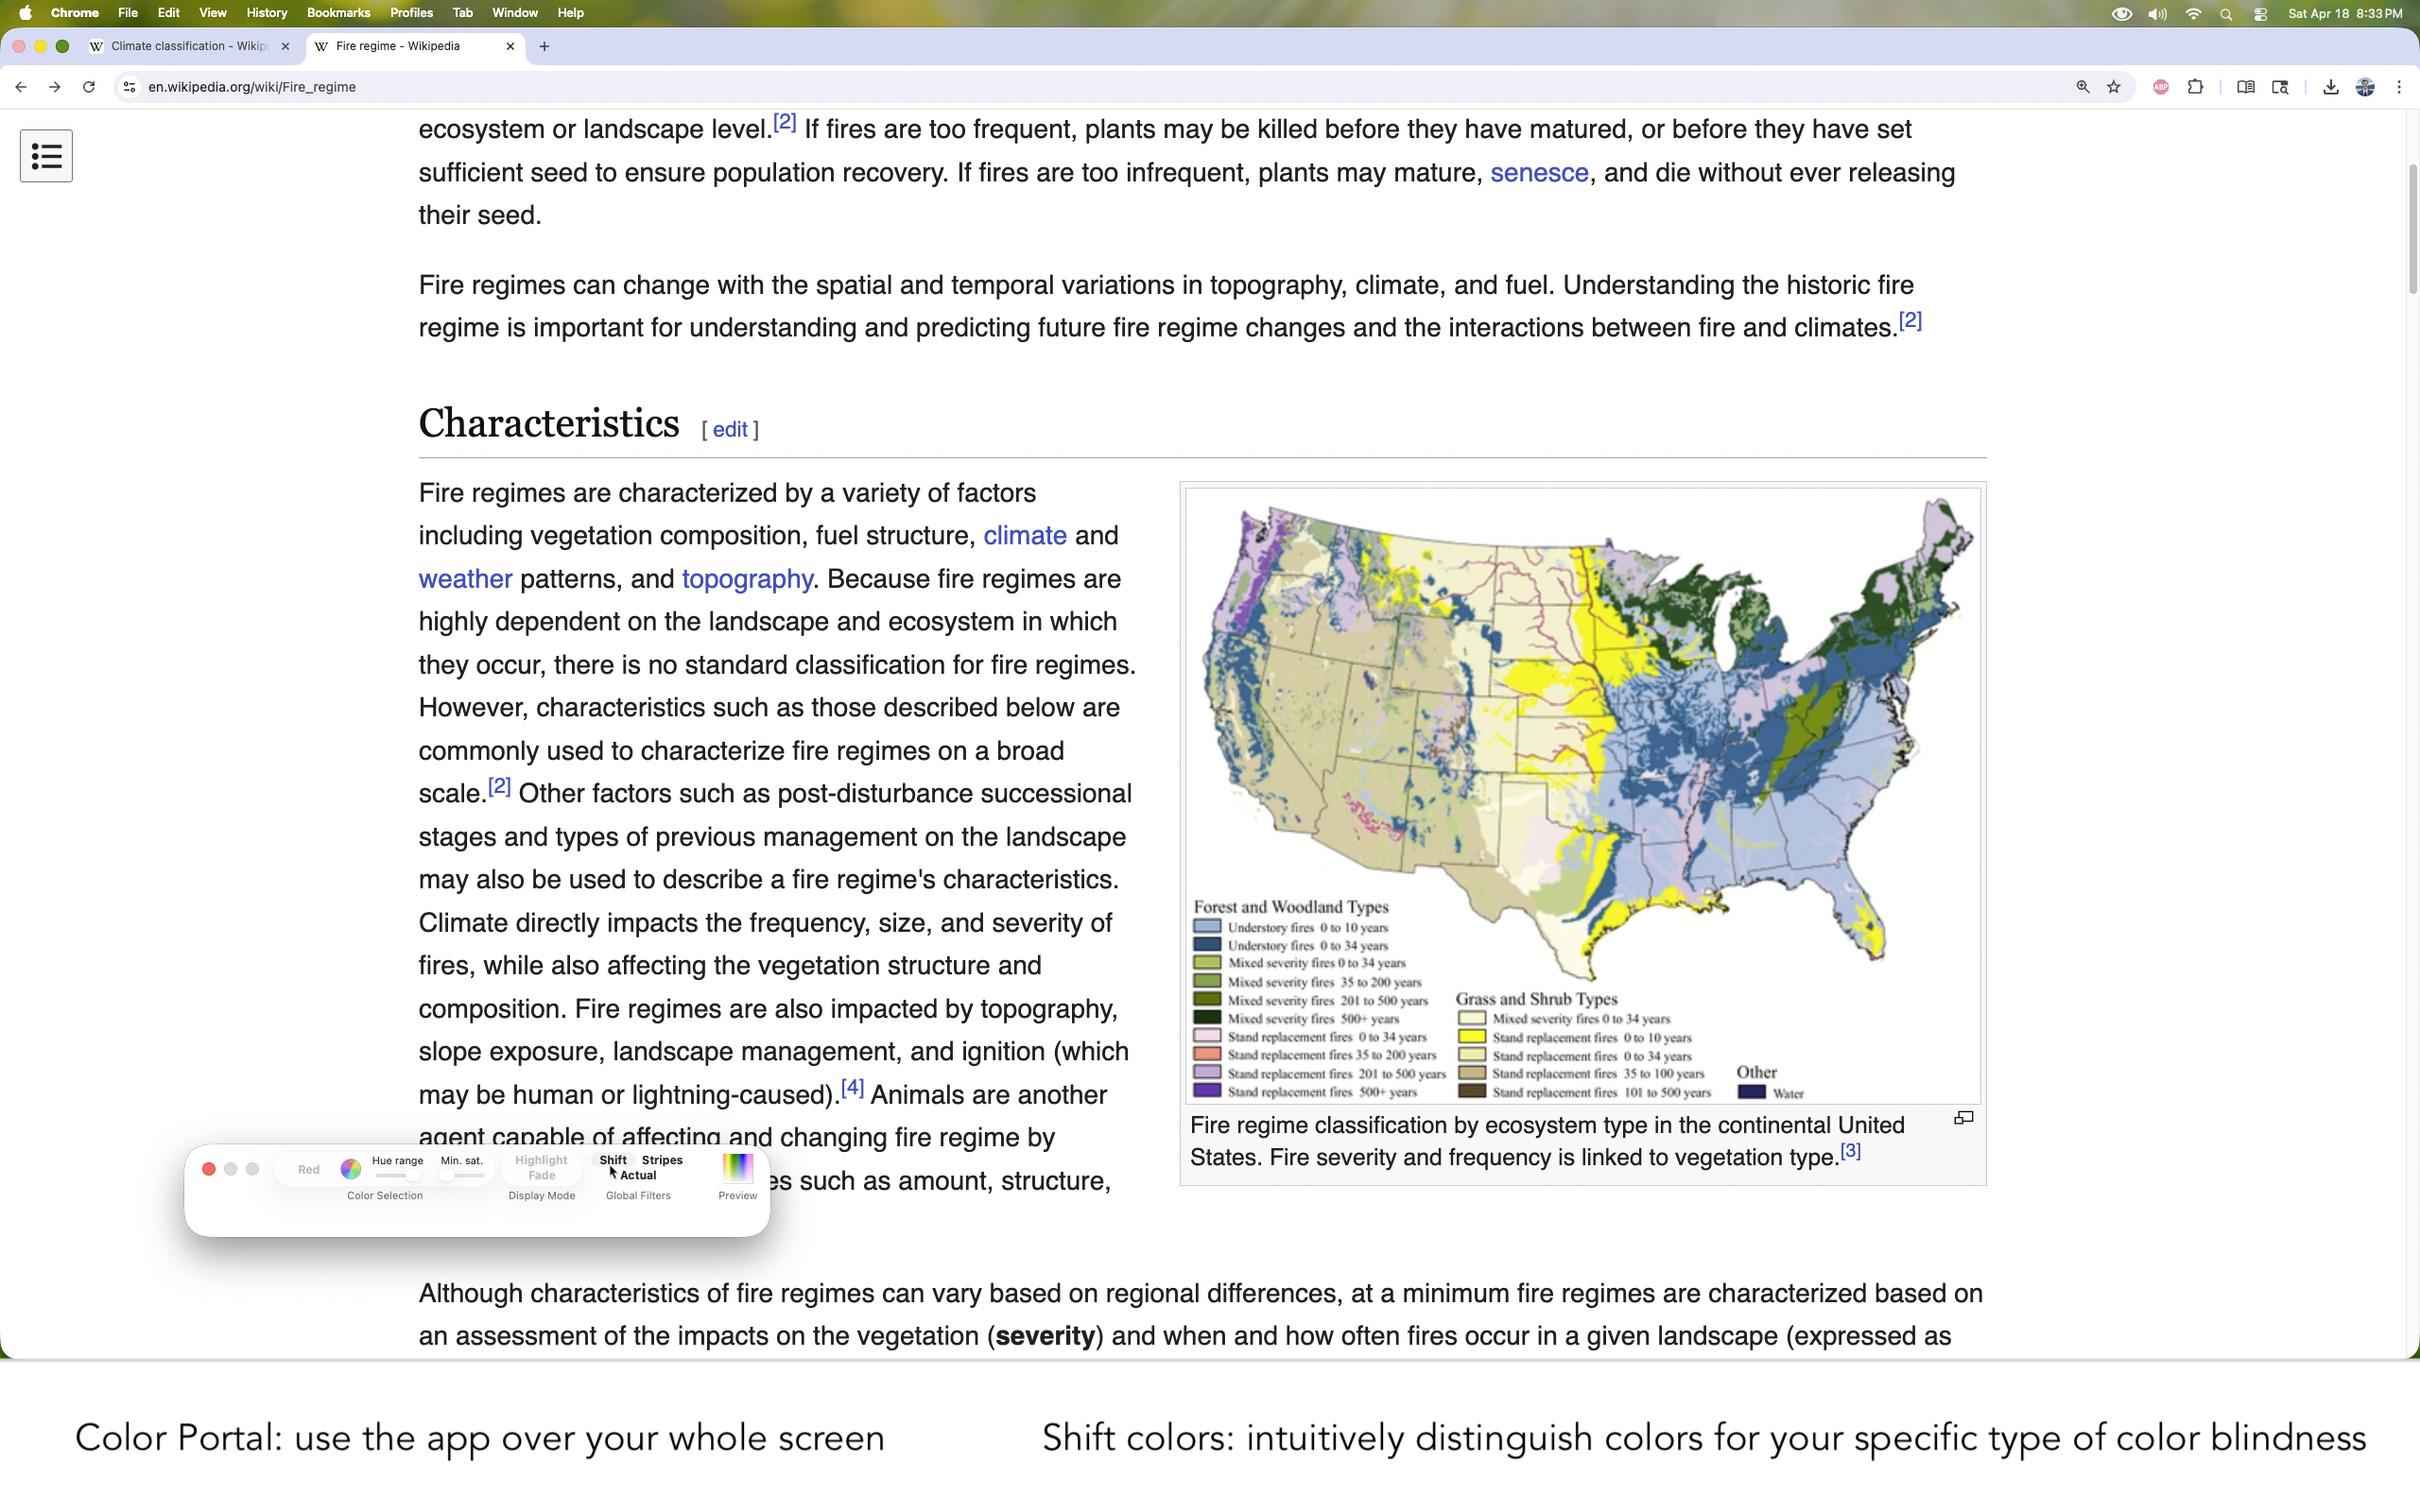
Task: Open Chrome's extensions puzzle menu
Action: coord(2195,87)
